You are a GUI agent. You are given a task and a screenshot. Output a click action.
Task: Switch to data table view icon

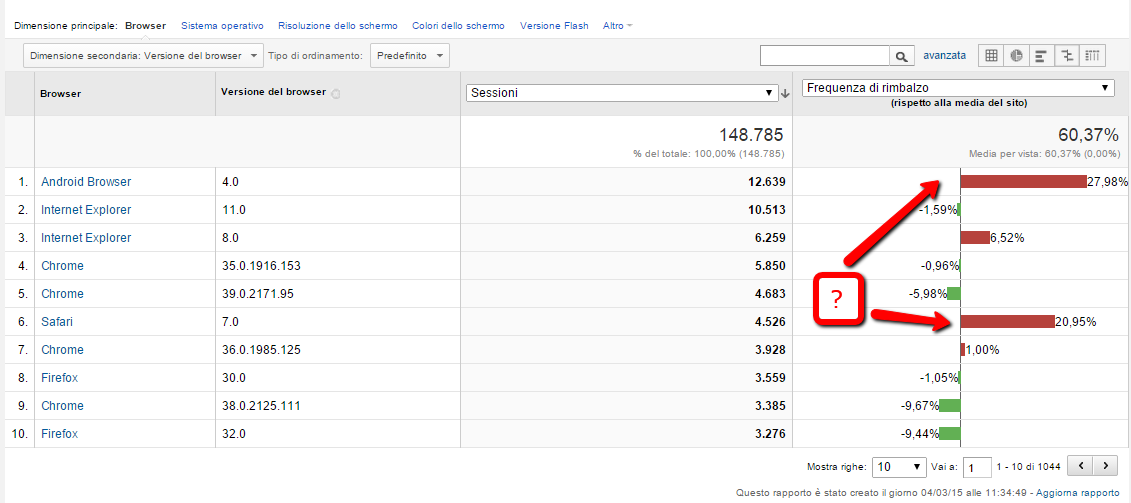click(x=992, y=56)
